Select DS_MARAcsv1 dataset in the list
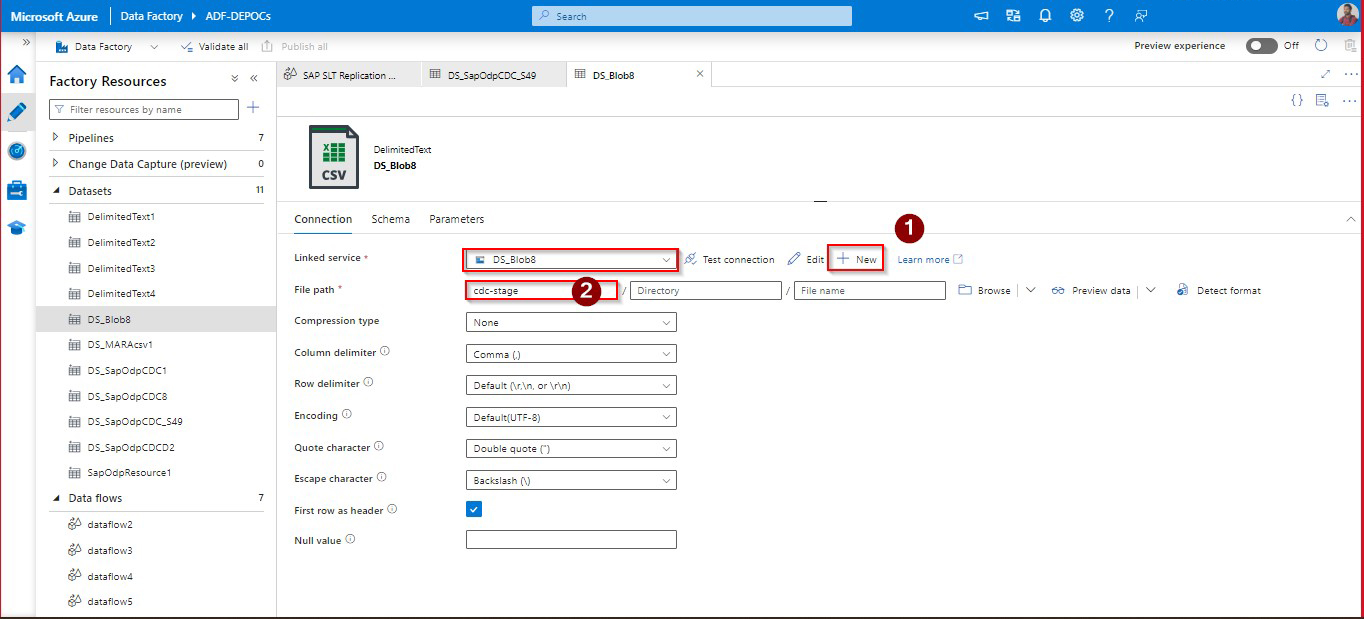Image resolution: width=1364 pixels, height=619 pixels. coord(120,344)
